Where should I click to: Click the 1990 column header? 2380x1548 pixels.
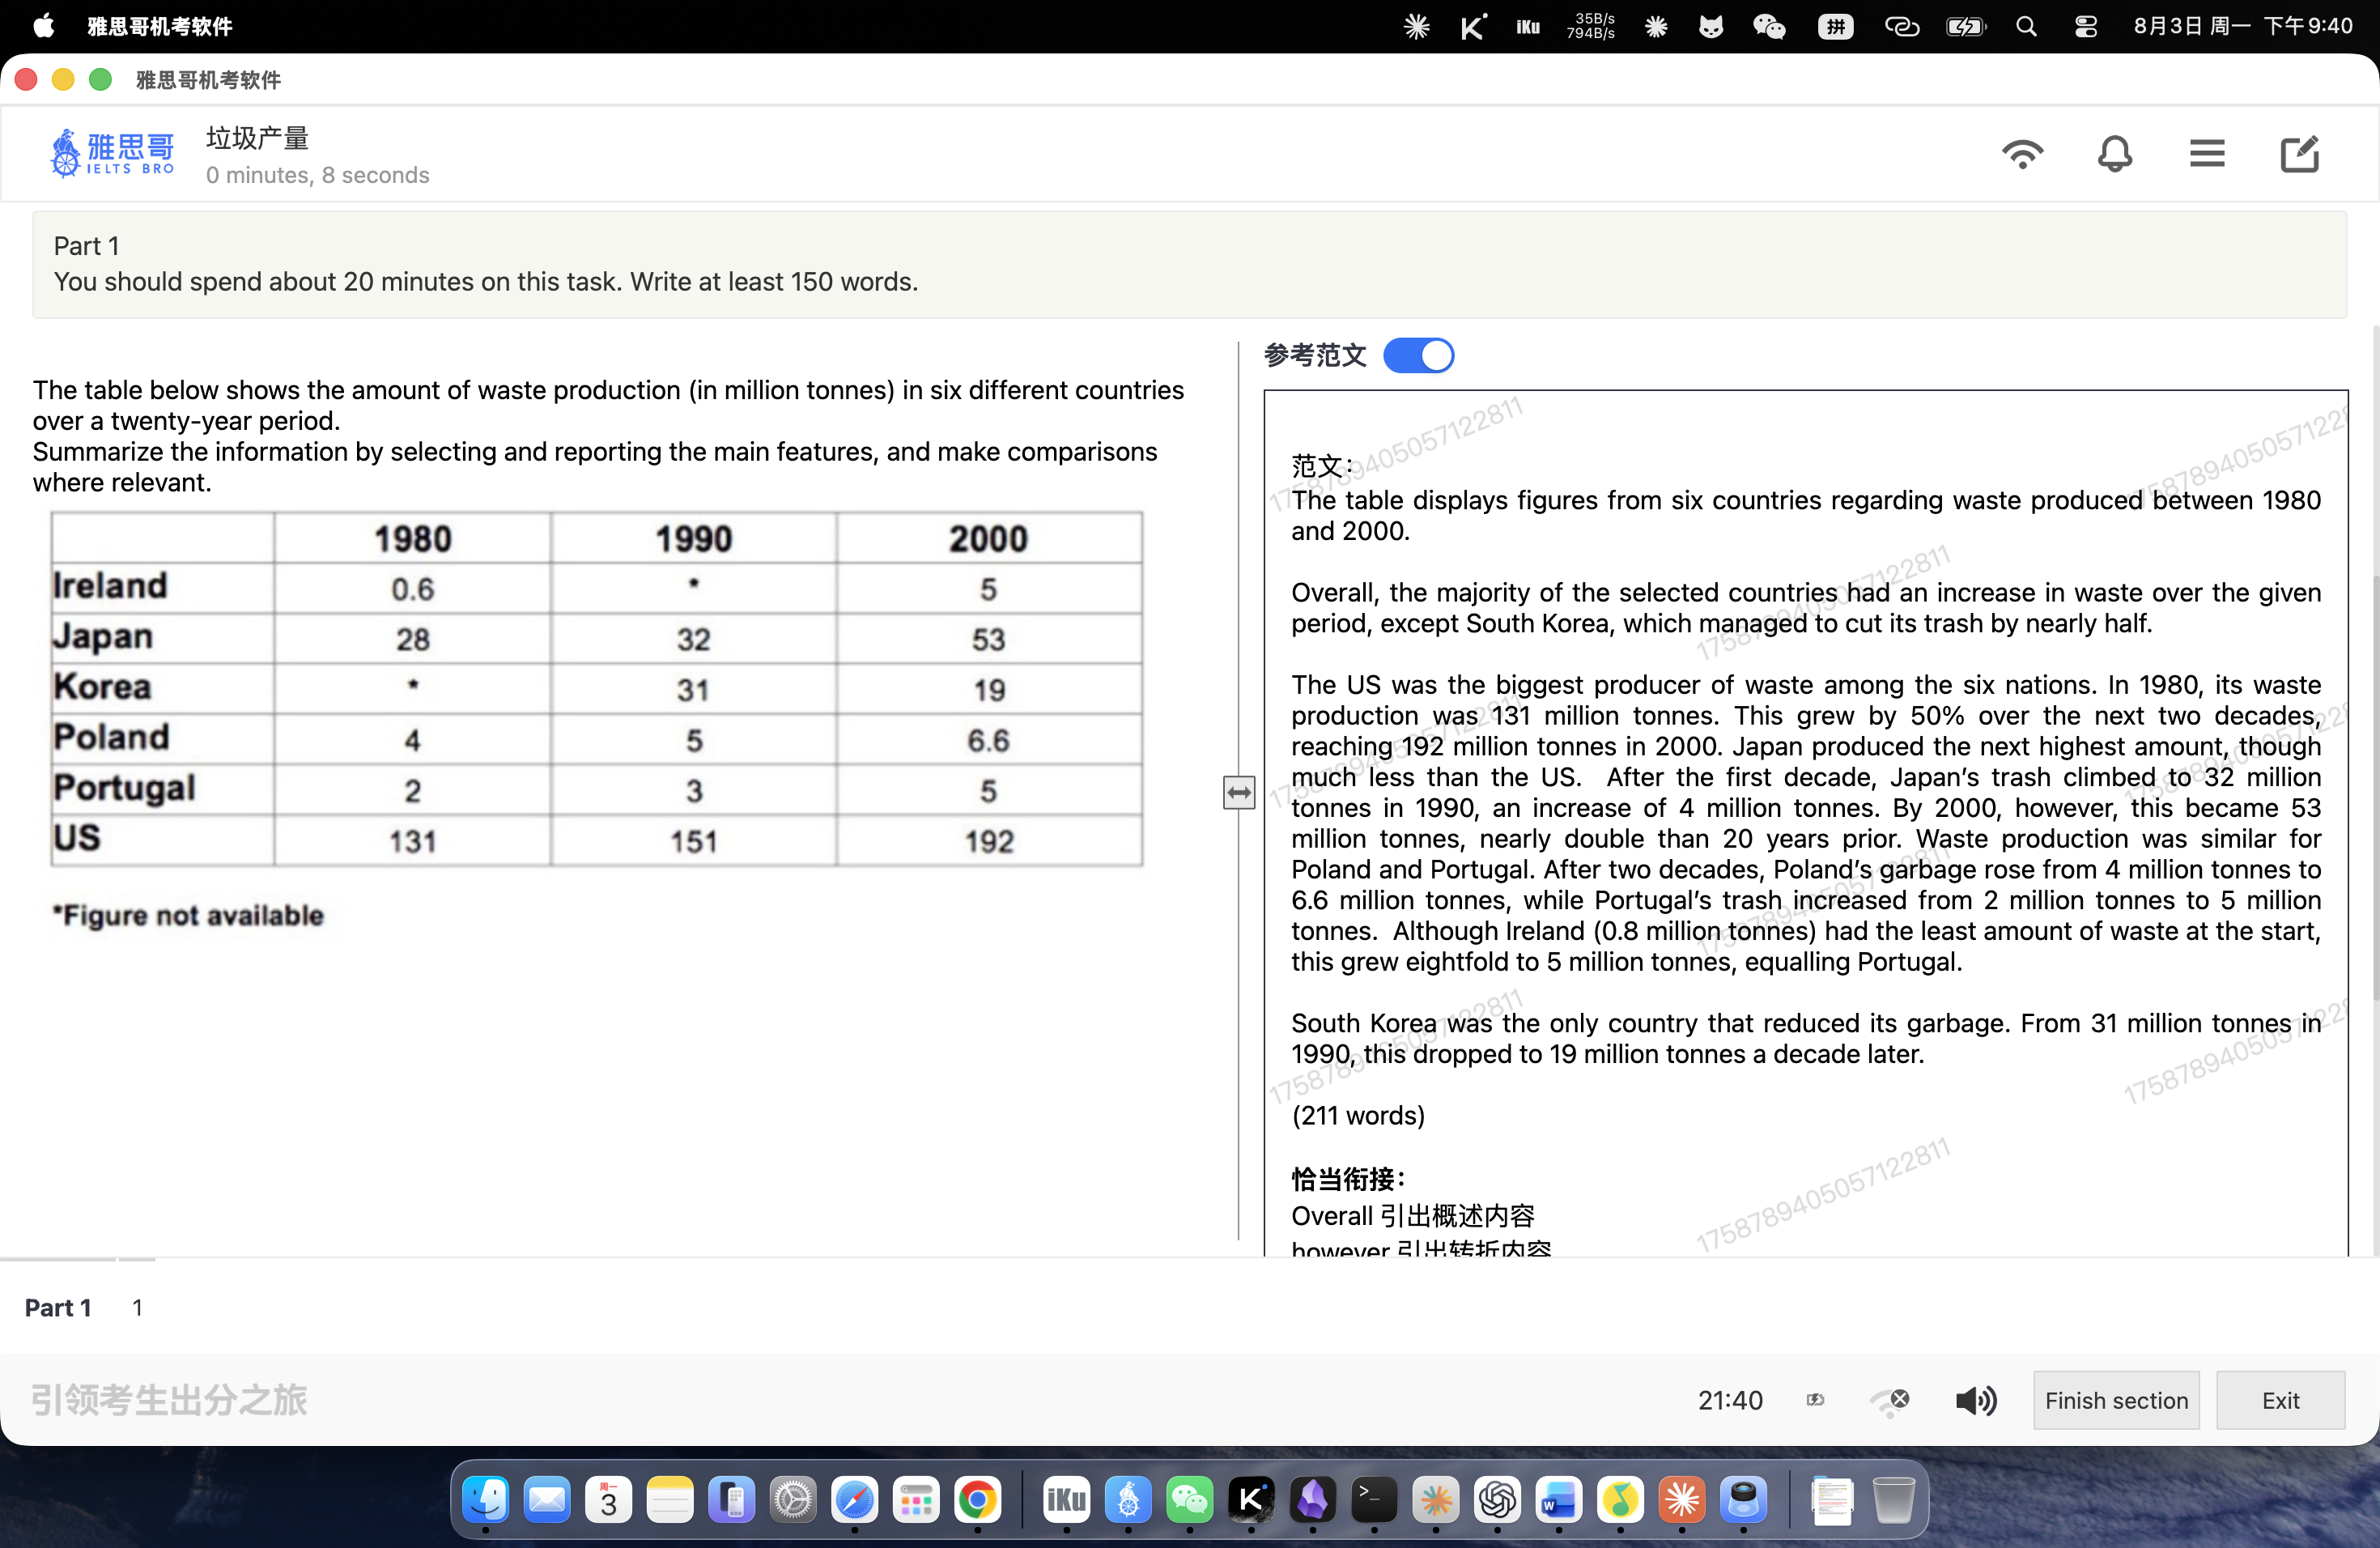tap(693, 538)
